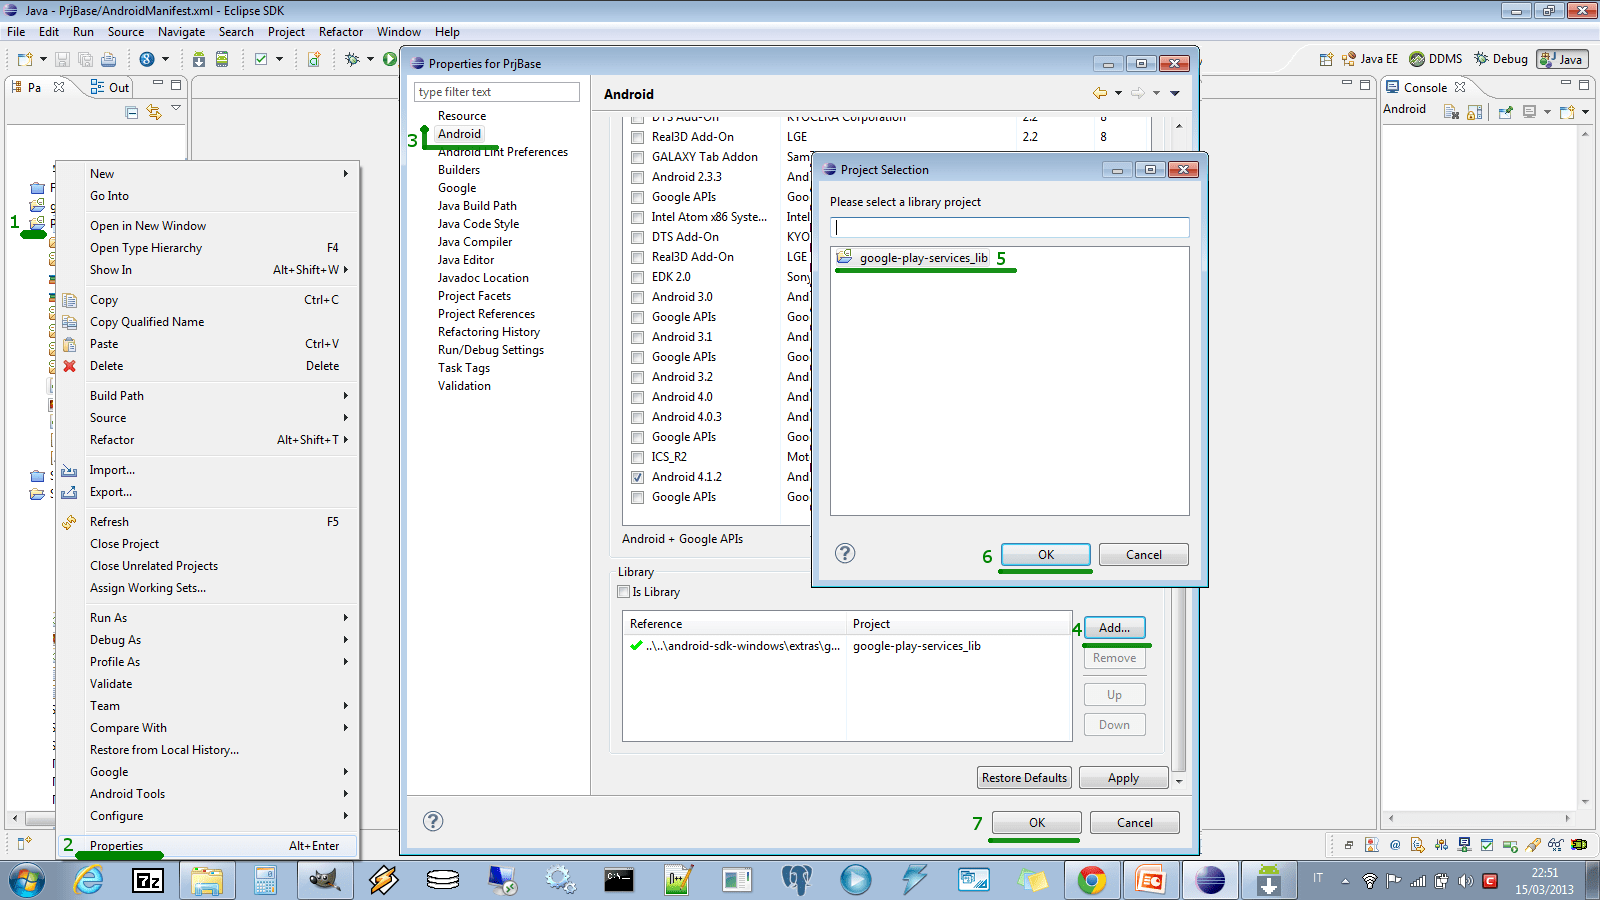Check the Android 2.3.3 target checkbox
Screen dimensions: 1600x900
[x=638, y=177]
